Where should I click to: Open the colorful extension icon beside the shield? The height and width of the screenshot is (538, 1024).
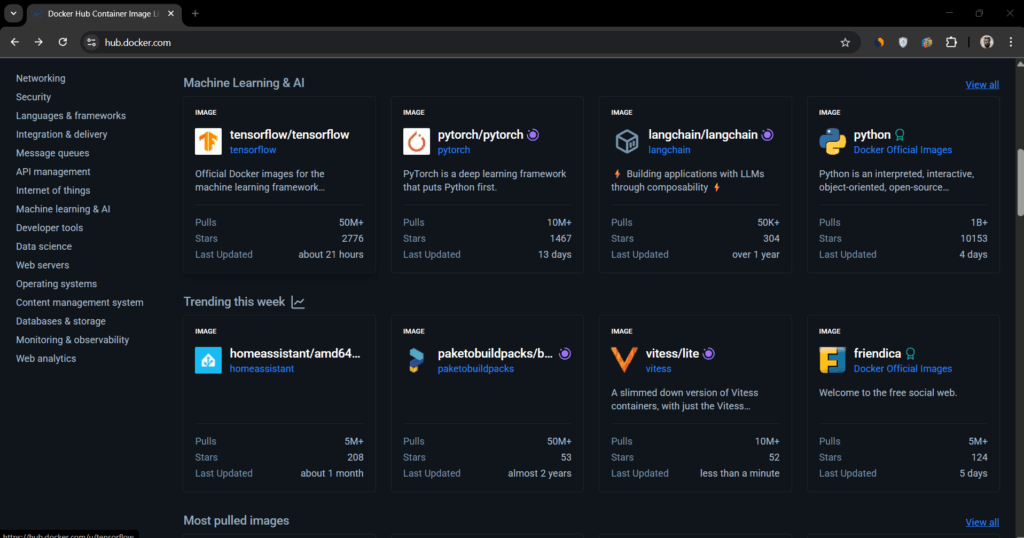point(927,42)
